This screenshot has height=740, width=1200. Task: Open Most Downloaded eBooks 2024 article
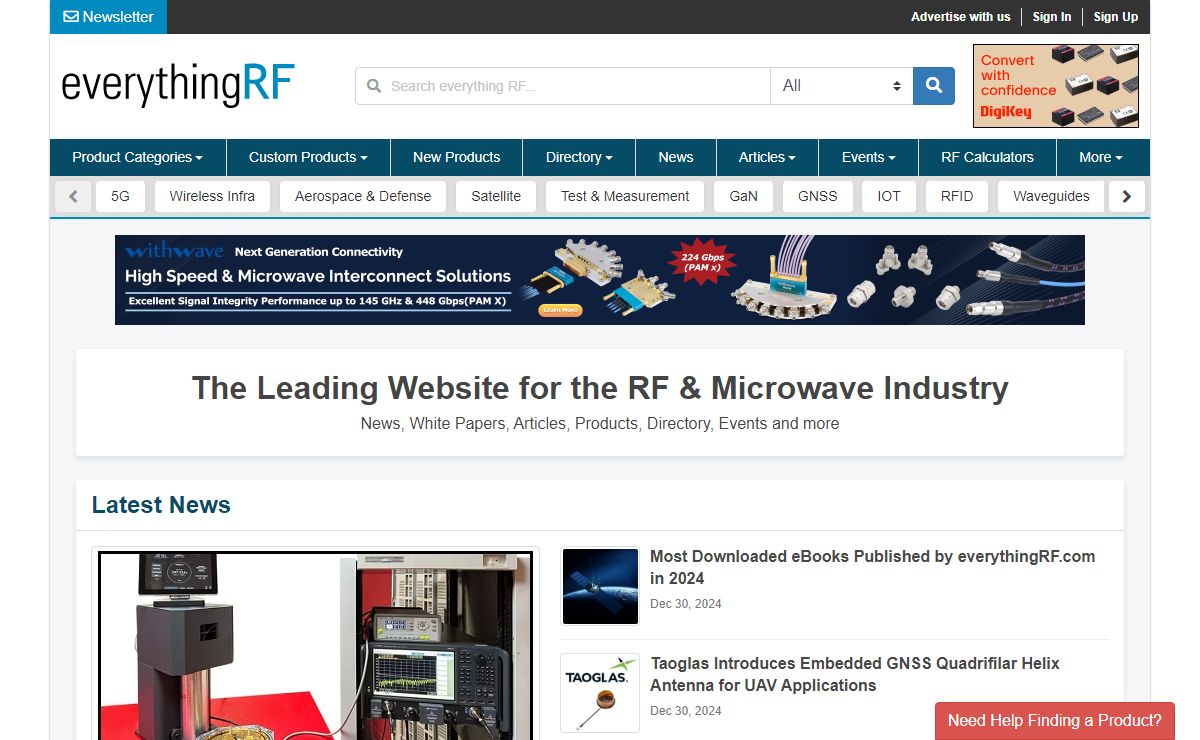coord(872,567)
